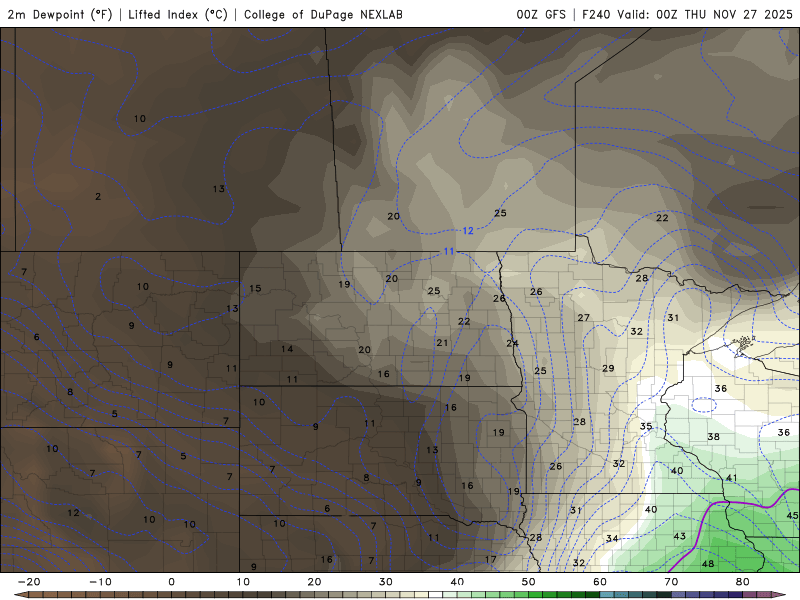The height and width of the screenshot is (600, 800).
Task: Click the dewpoint value "2" on the map
Action: coord(98,196)
